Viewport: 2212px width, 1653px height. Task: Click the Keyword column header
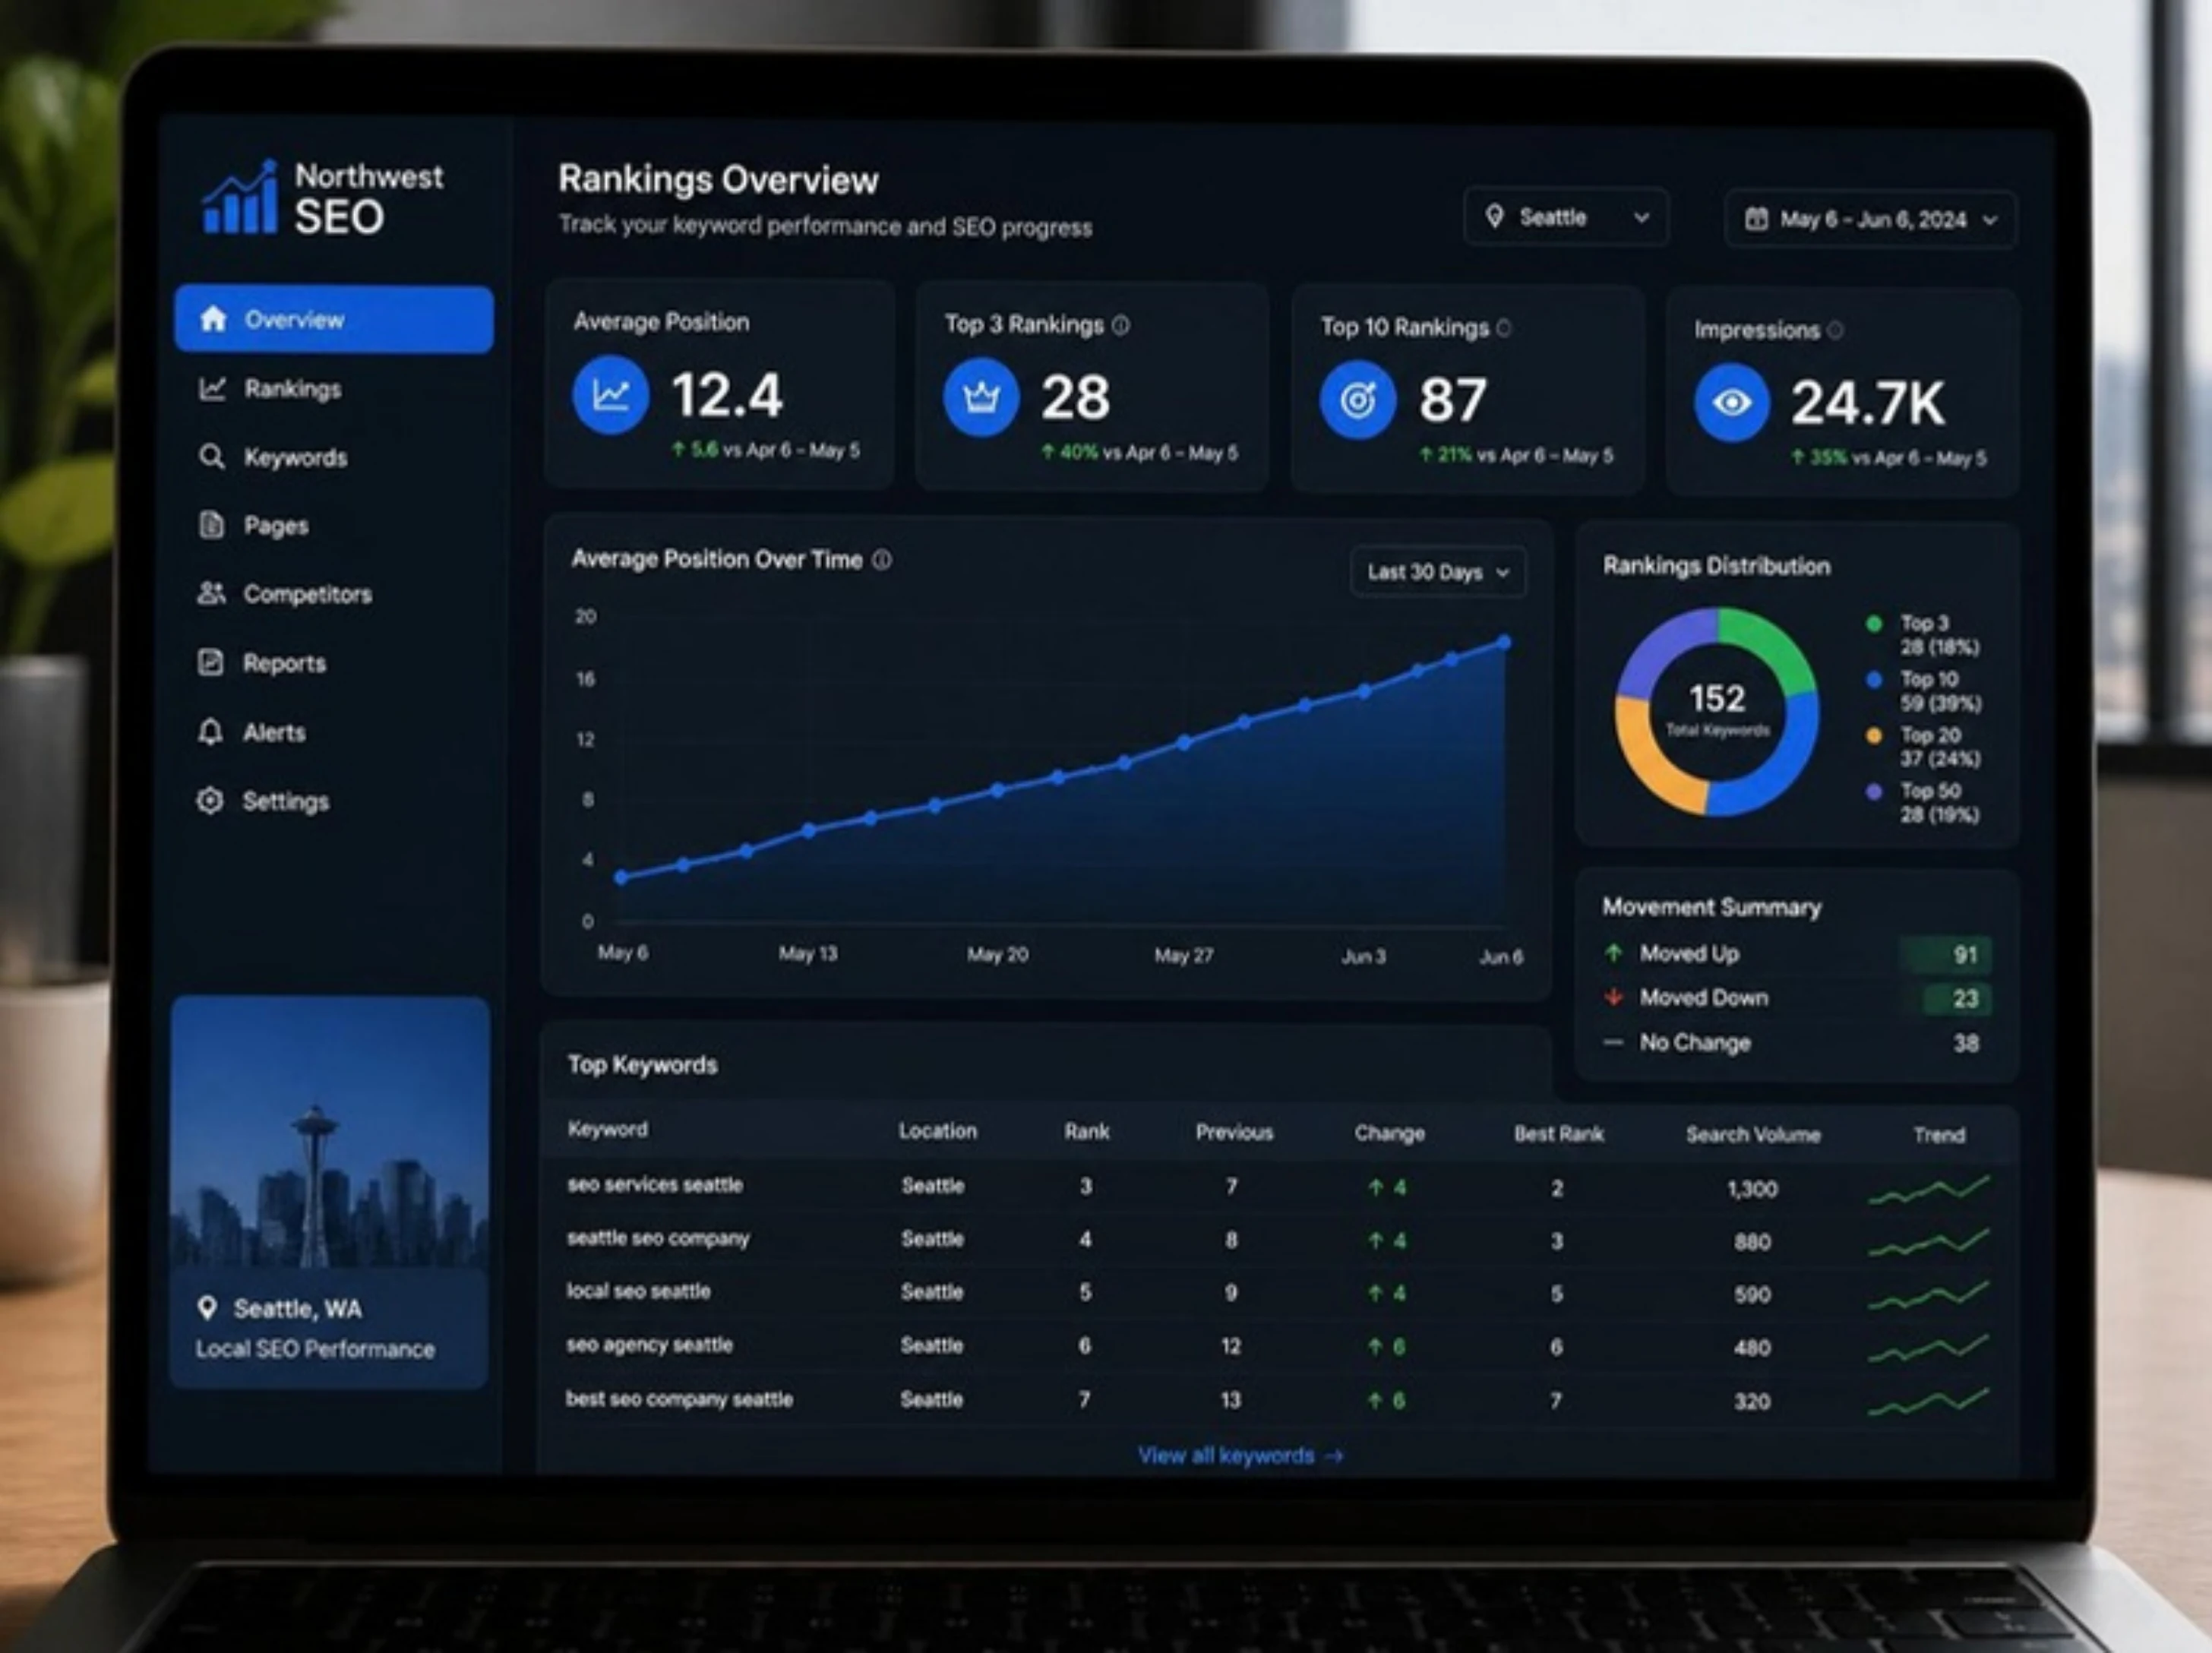pyautogui.click(x=608, y=1129)
